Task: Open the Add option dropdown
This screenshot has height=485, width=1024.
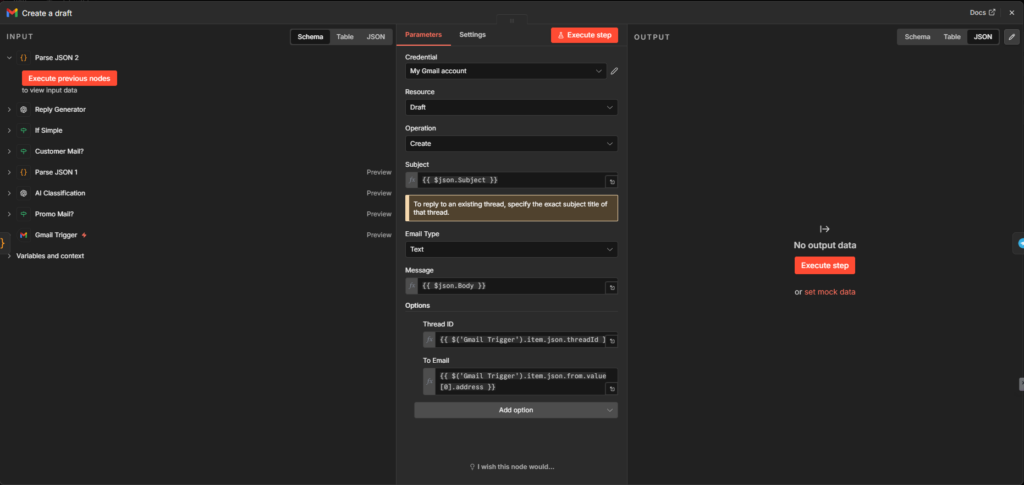Action: tap(516, 410)
